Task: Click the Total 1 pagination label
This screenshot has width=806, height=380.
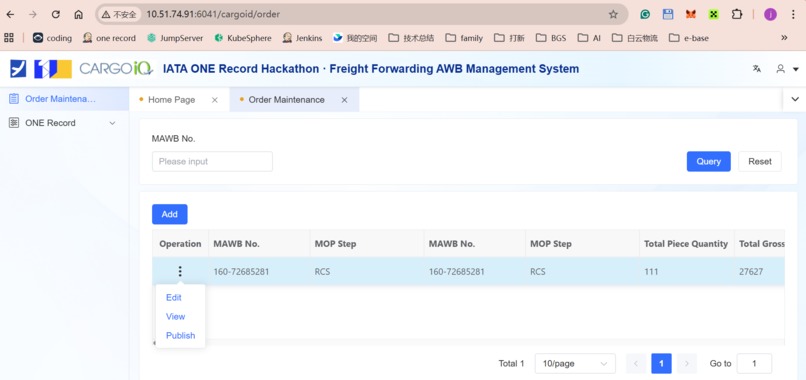Action: 511,364
